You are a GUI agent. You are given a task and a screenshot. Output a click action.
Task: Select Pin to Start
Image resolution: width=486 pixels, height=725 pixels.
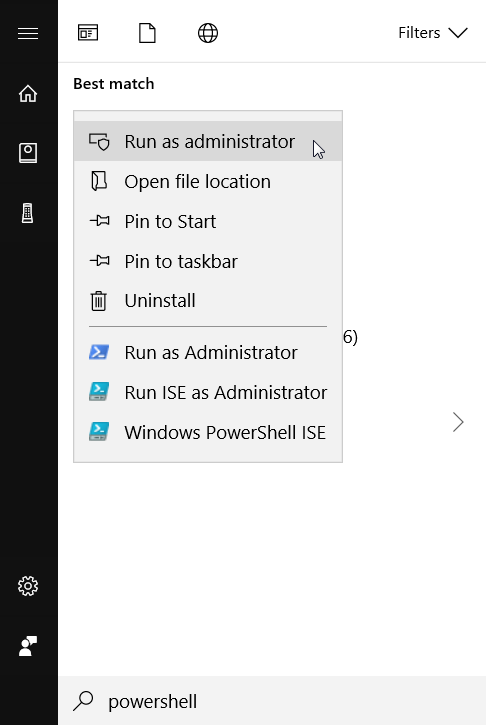coord(208,221)
